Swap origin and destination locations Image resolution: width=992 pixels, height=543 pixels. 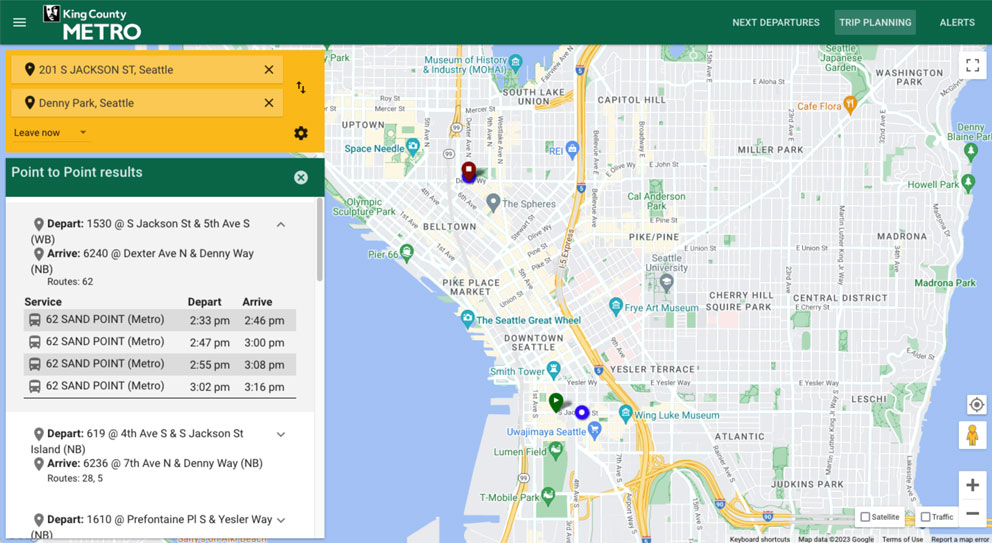pos(301,87)
